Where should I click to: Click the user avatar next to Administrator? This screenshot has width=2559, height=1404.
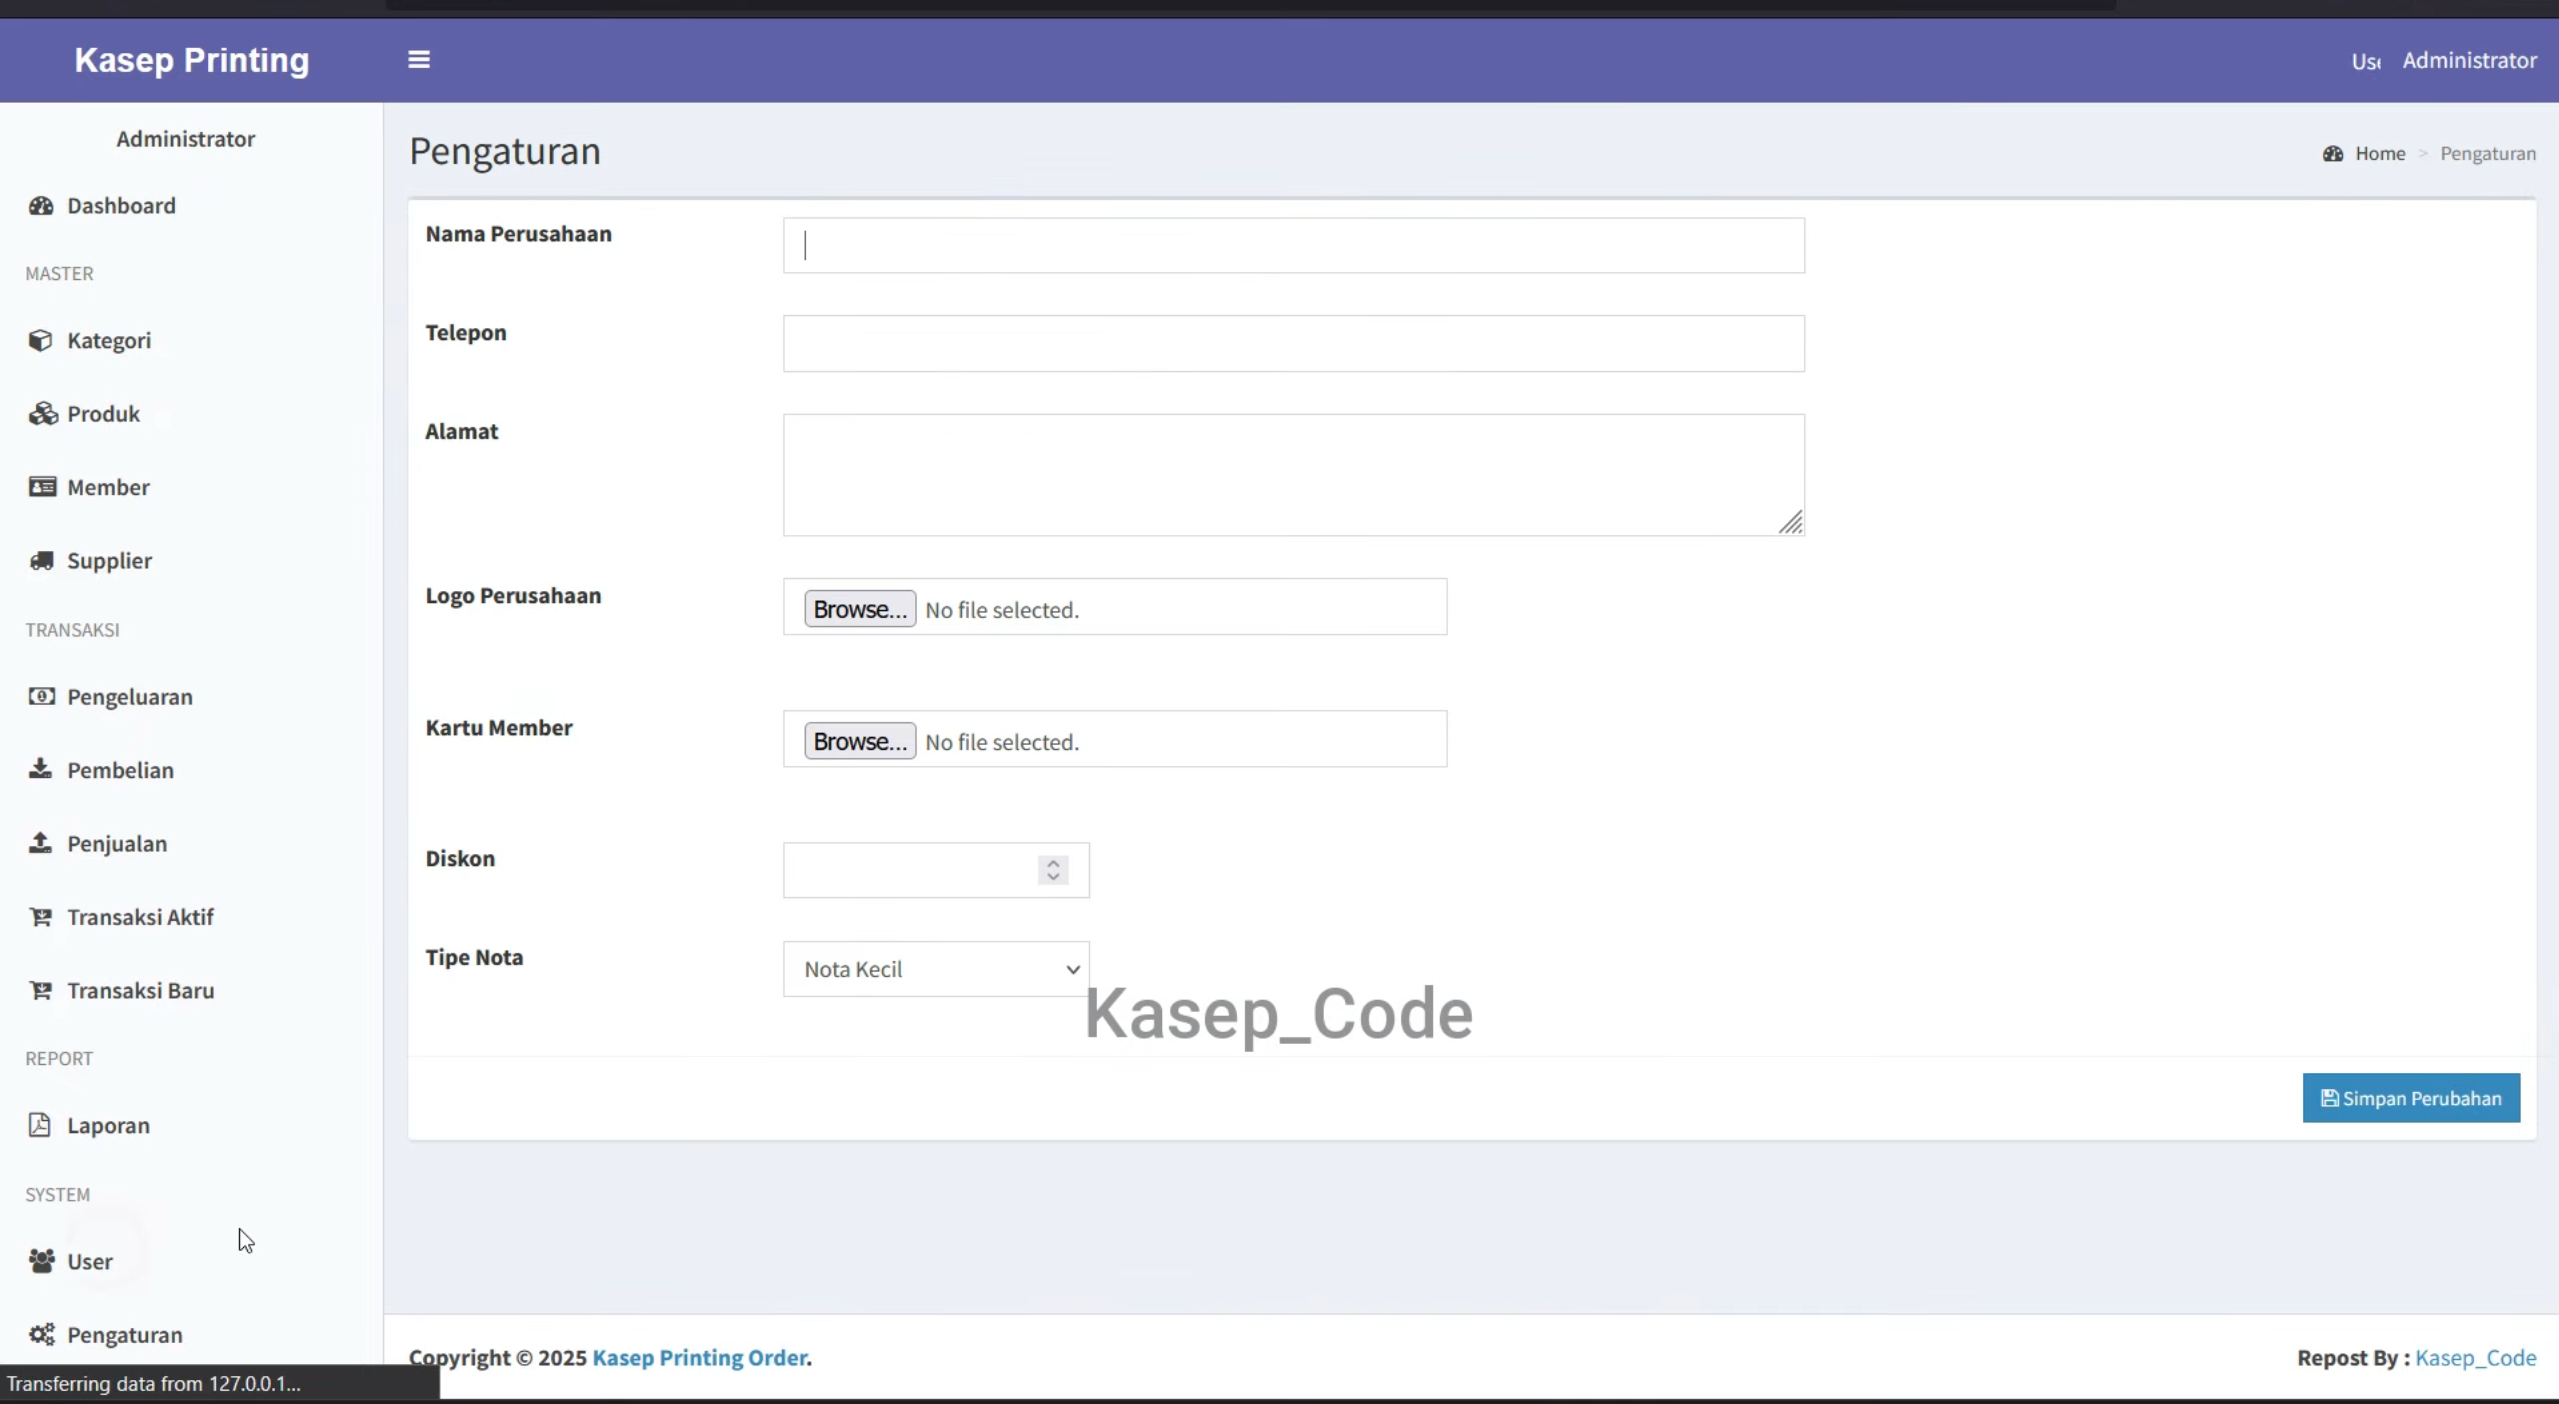[x=2366, y=61]
